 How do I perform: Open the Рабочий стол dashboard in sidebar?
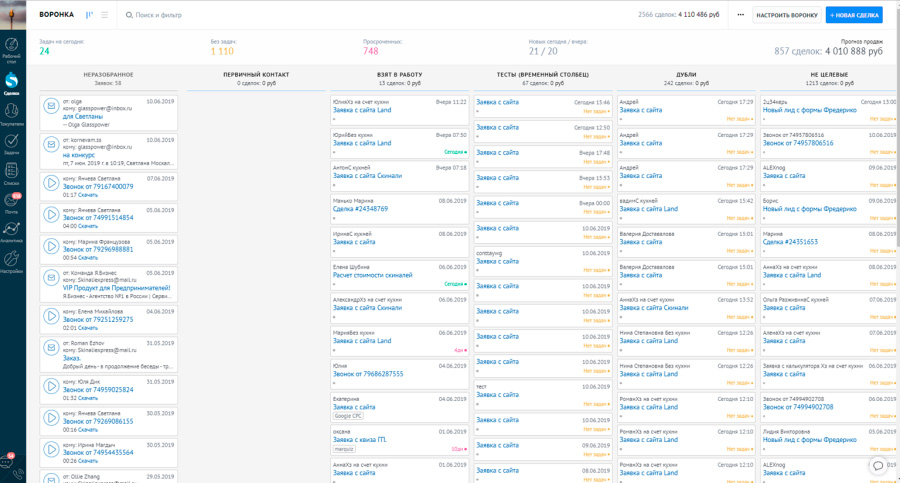(x=11, y=49)
